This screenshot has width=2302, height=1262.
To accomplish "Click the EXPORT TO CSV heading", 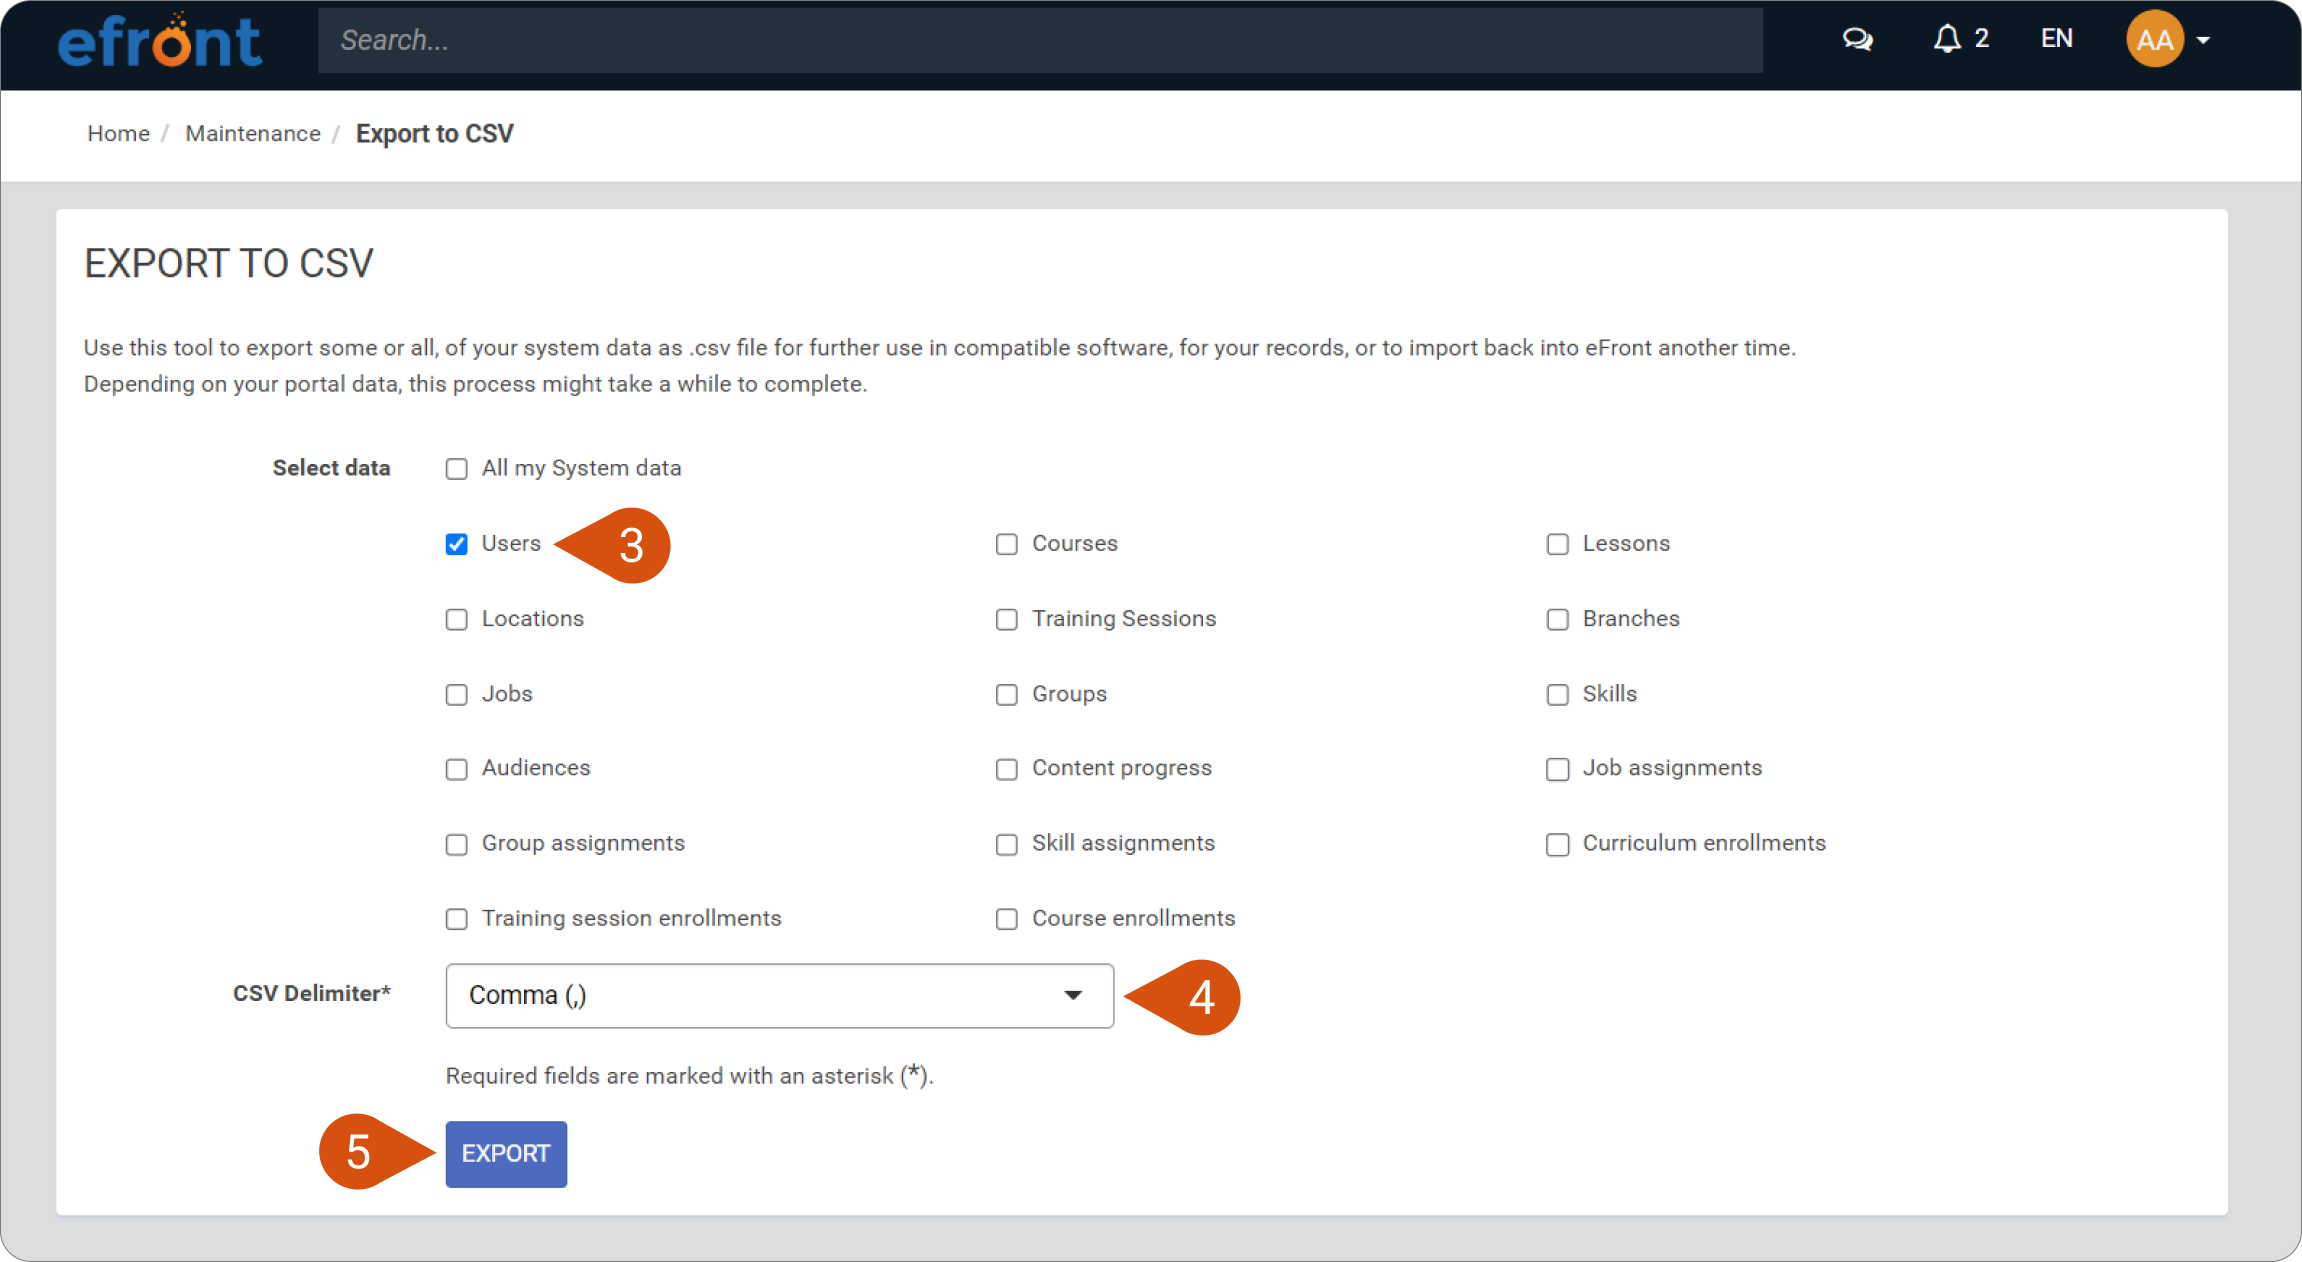I will point(229,264).
